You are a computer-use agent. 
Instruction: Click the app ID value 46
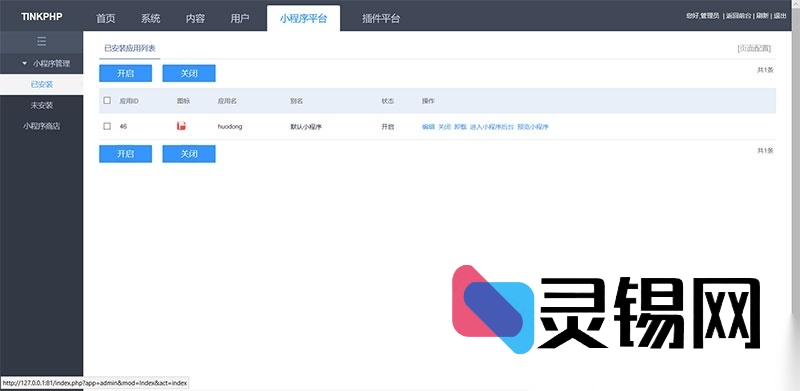(x=123, y=126)
